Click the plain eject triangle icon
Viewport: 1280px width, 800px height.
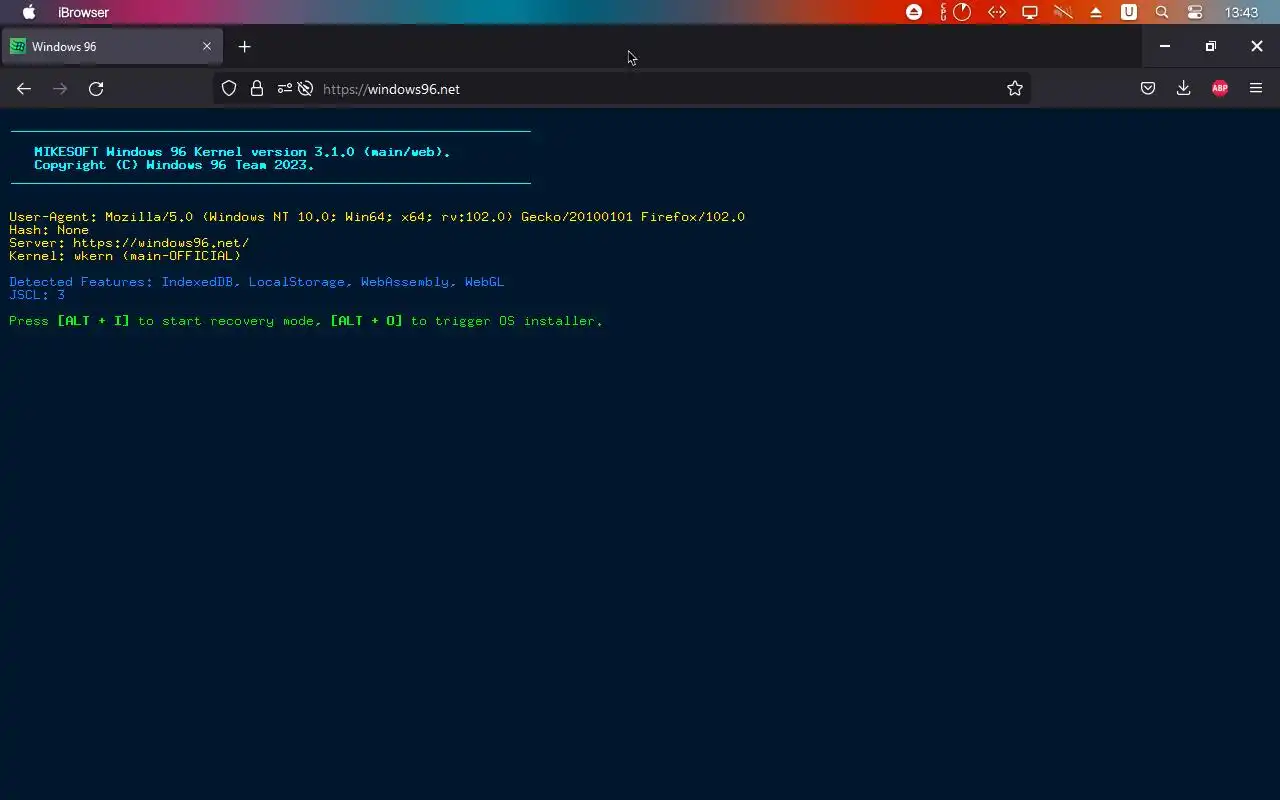point(1096,13)
